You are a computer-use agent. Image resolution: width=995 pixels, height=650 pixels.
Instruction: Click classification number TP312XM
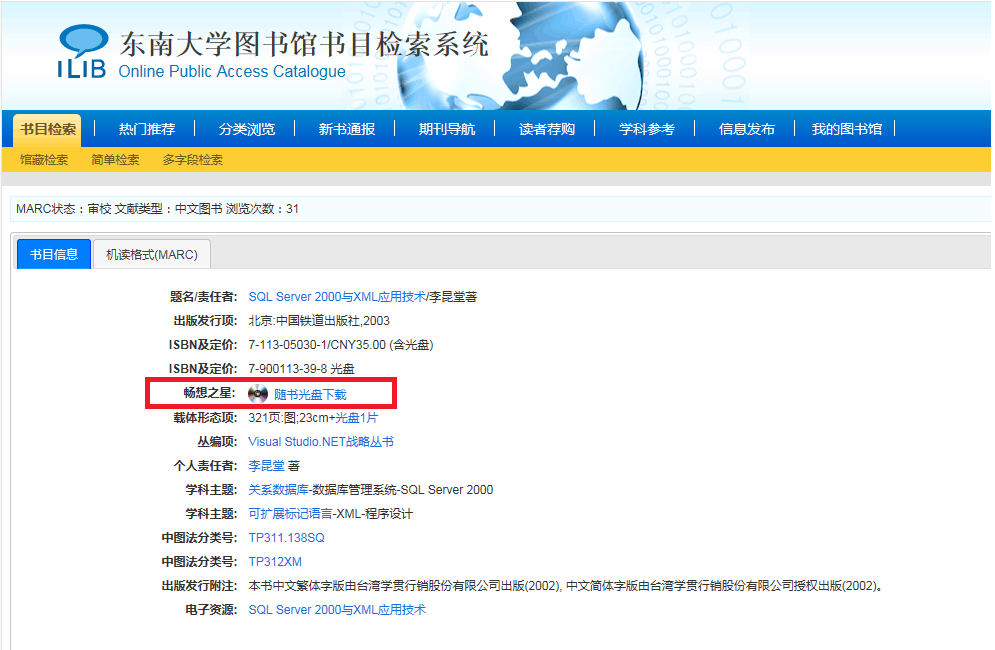tap(275, 562)
